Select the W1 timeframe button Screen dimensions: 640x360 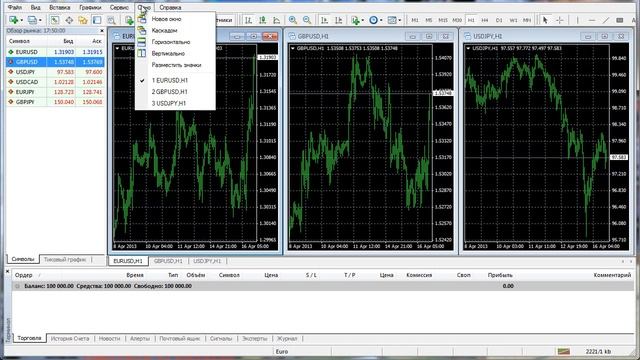(513, 20)
